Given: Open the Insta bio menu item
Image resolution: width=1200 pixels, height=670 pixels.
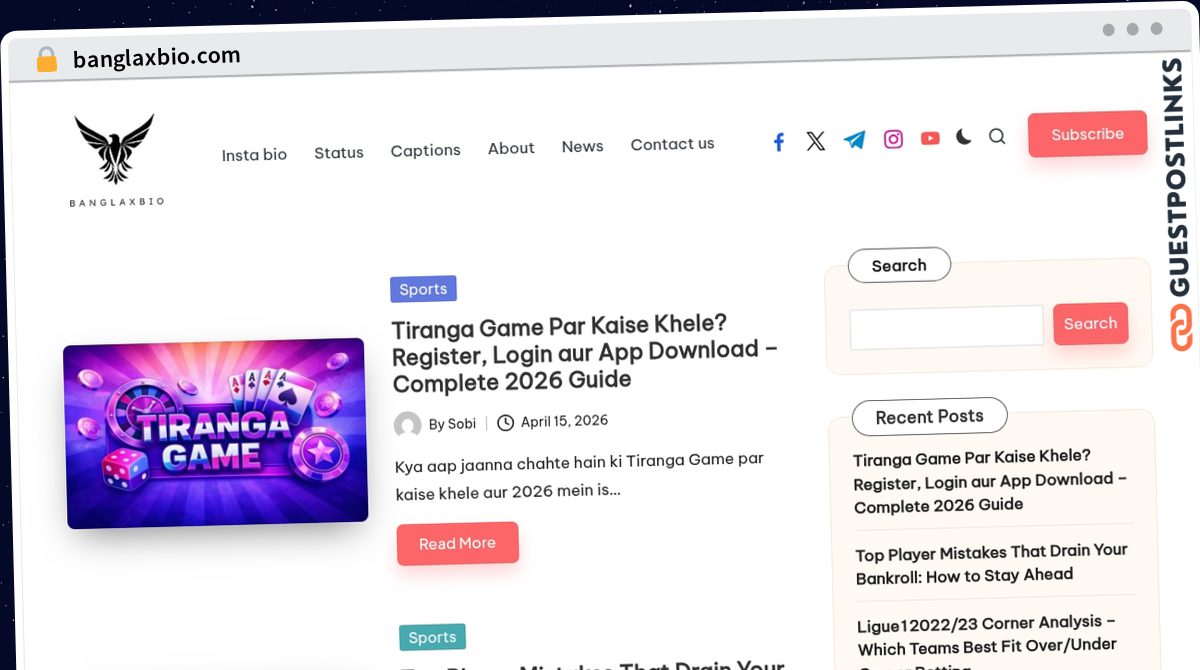Looking at the screenshot, I should [x=254, y=155].
